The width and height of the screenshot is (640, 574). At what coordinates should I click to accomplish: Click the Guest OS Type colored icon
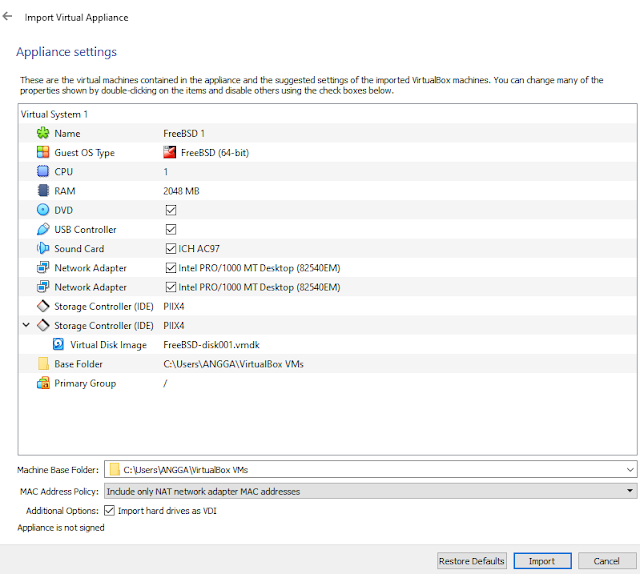[x=43, y=152]
